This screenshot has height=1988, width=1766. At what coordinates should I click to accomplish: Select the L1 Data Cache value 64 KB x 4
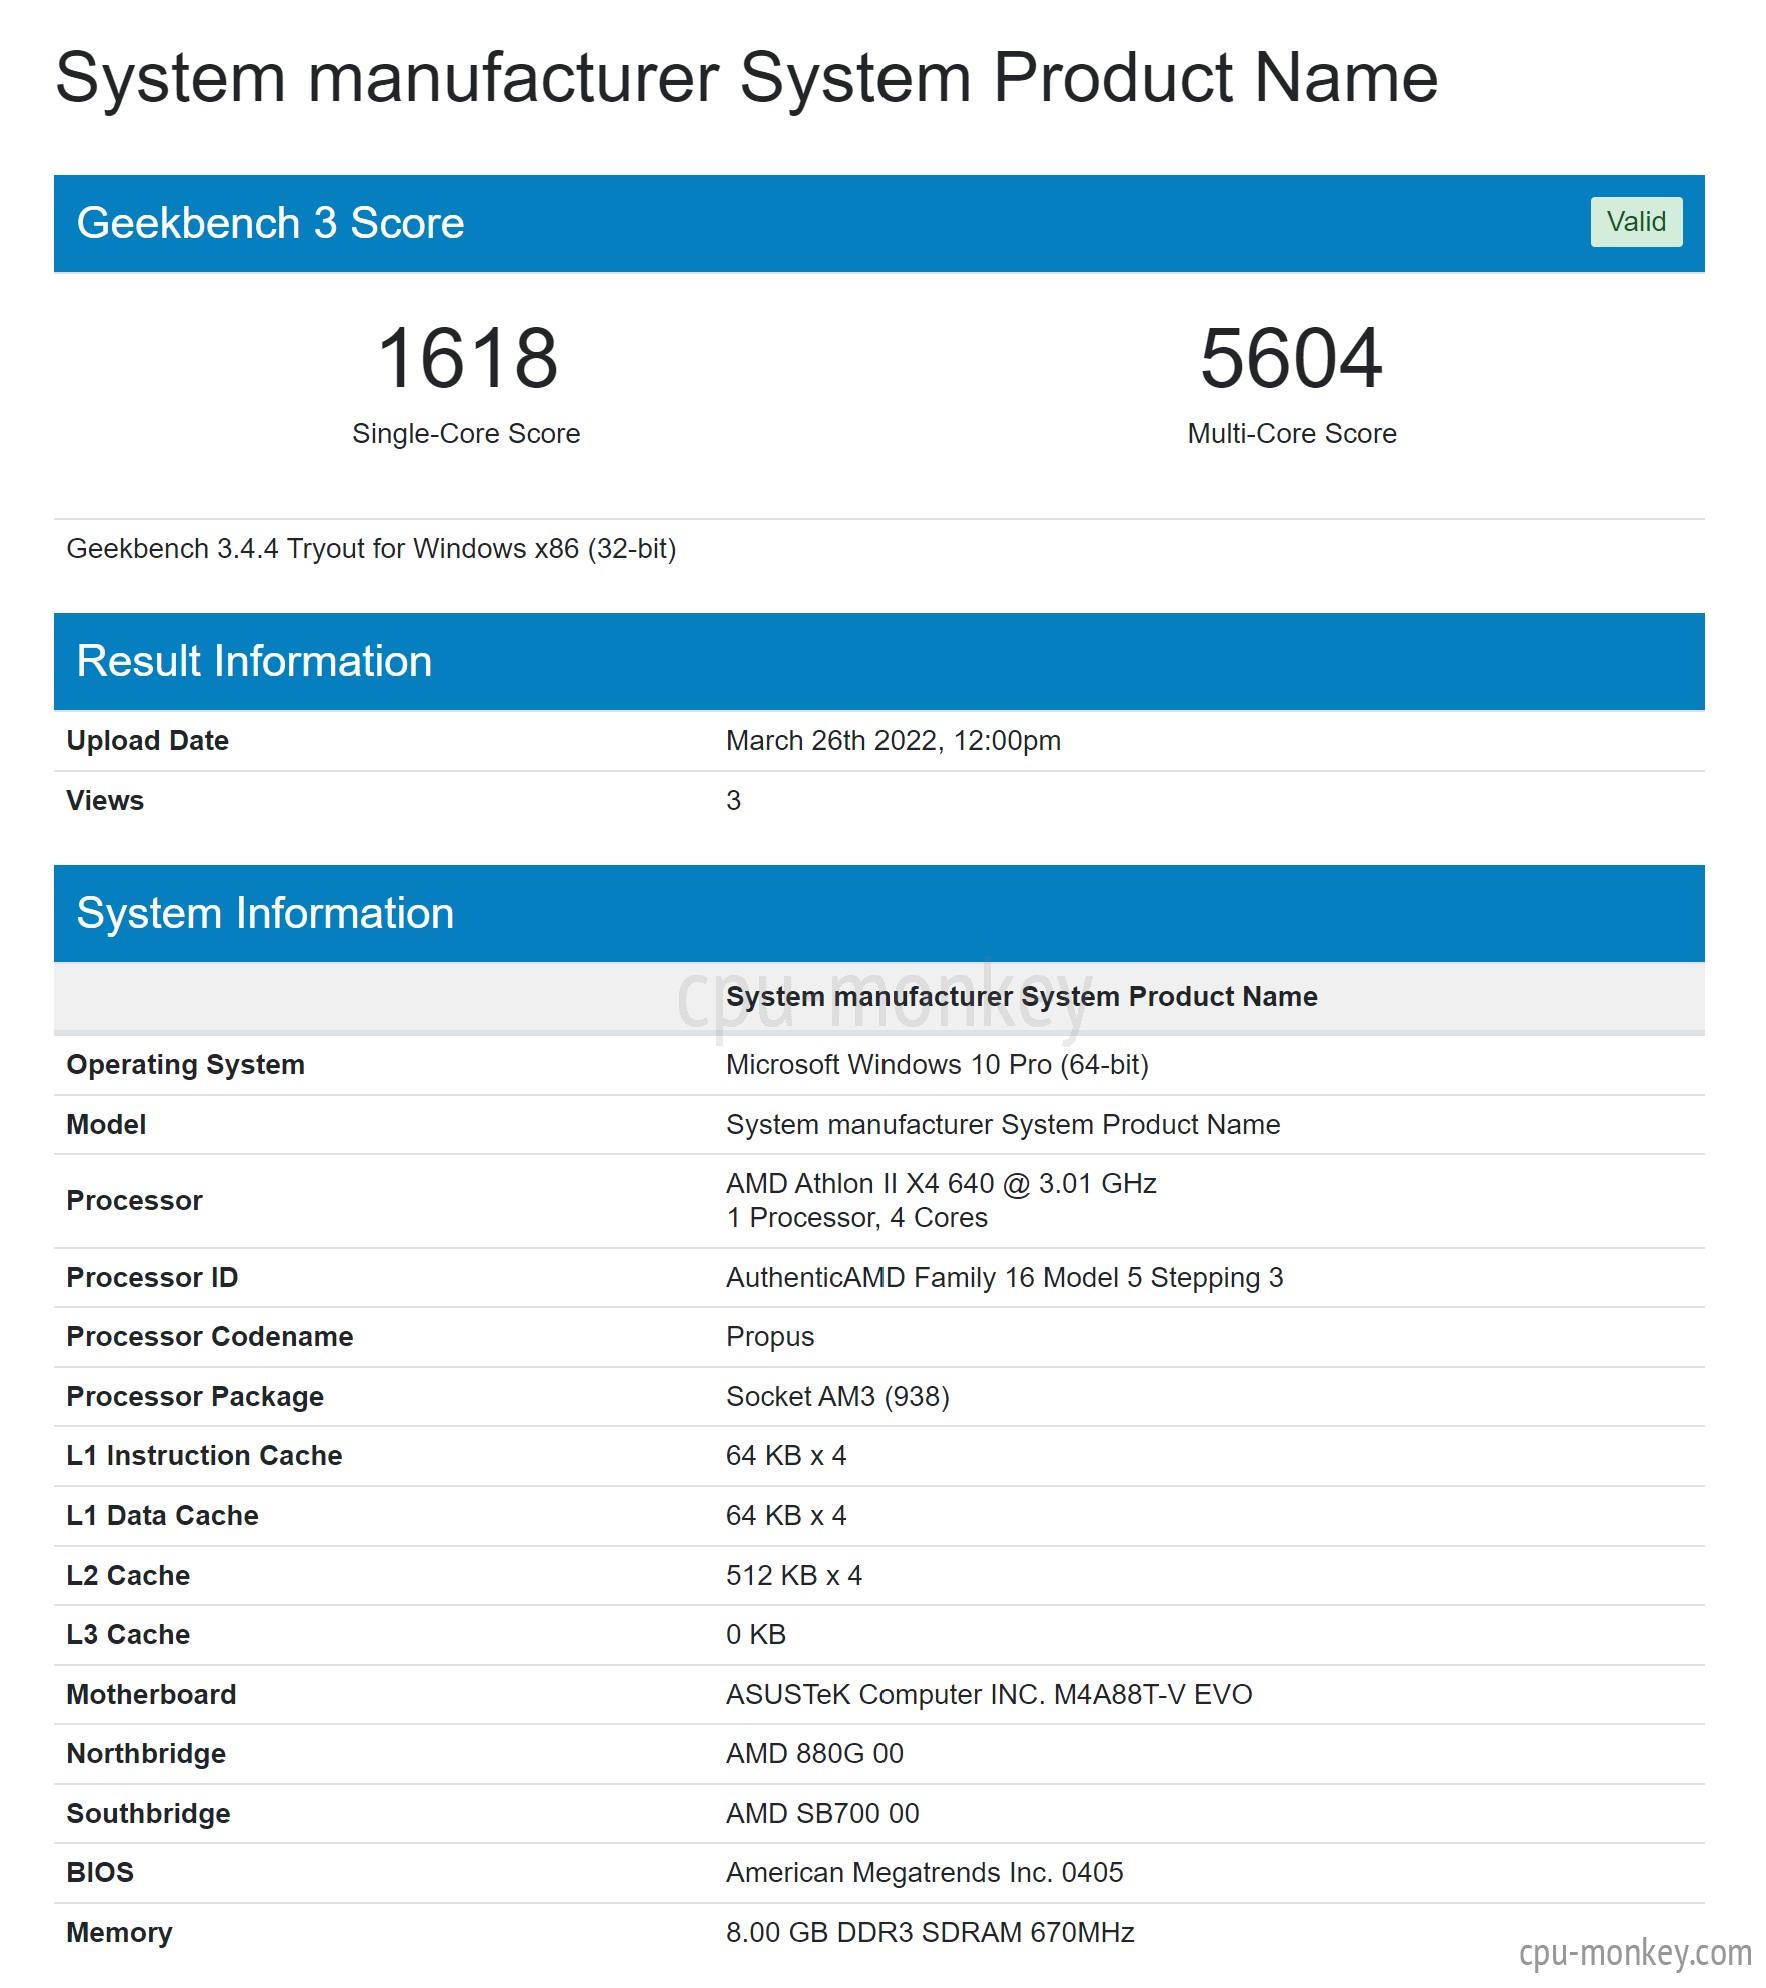pyautogui.click(x=787, y=1516)
